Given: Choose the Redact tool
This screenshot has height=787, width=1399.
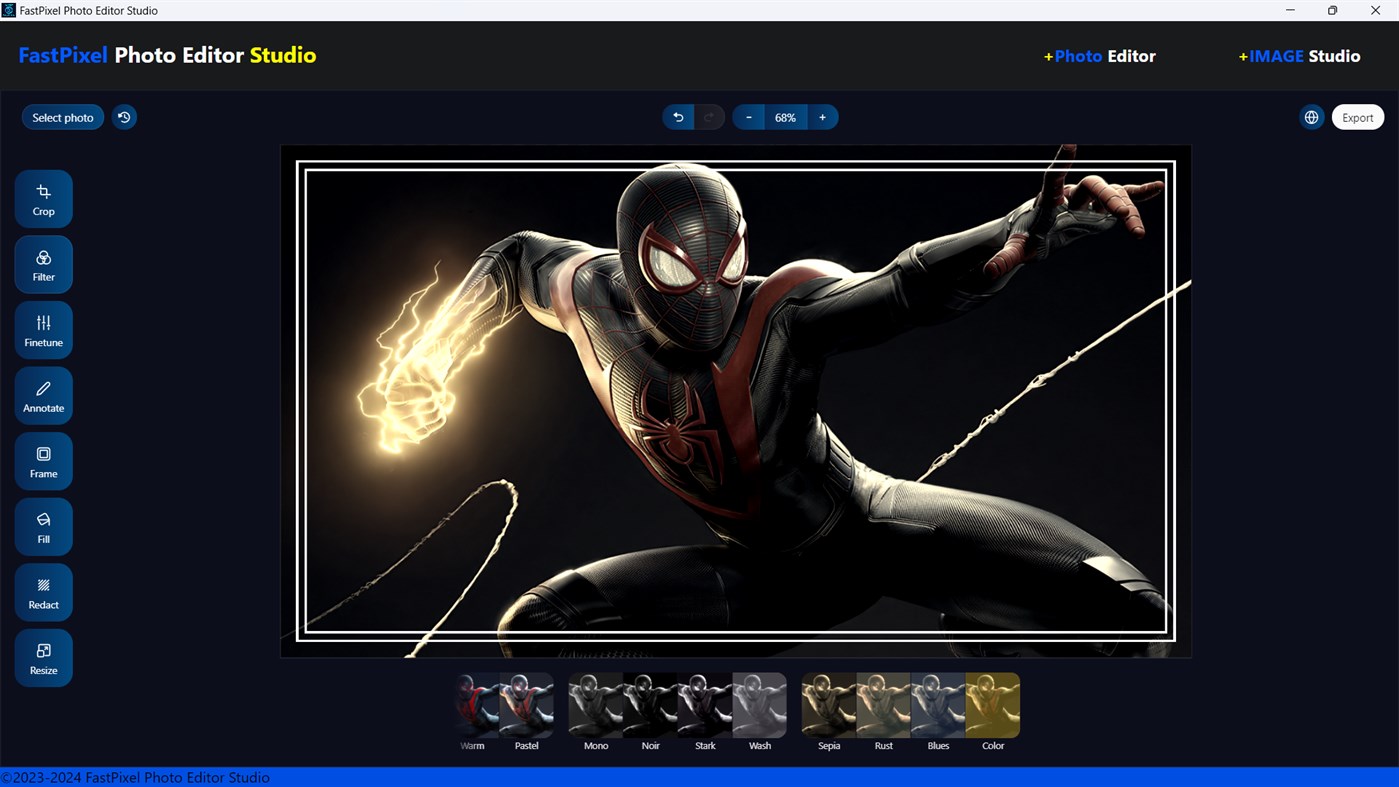Looking at the screenshot, I should (x=43, y=592).
